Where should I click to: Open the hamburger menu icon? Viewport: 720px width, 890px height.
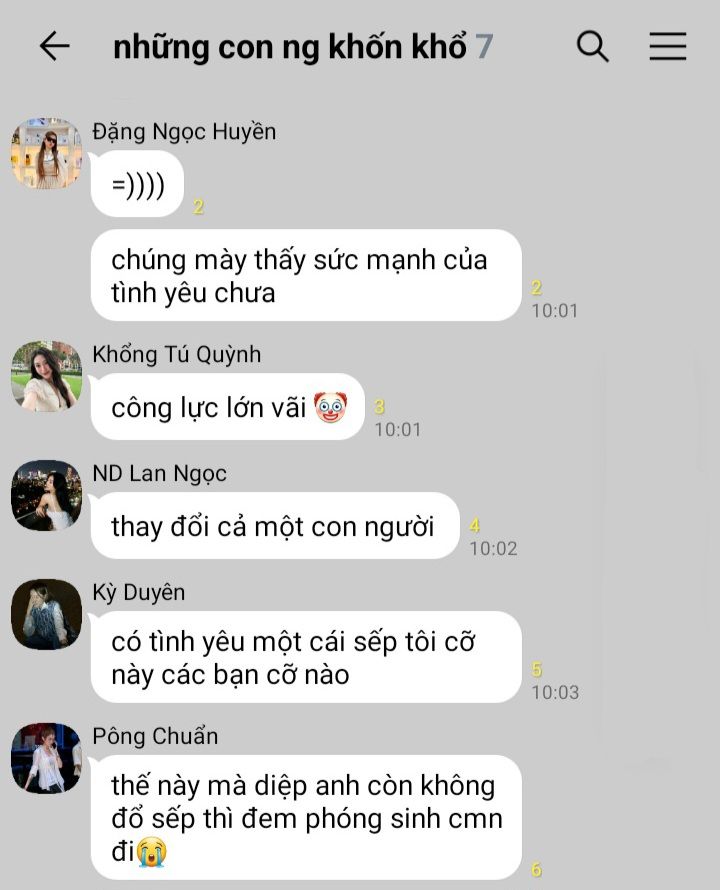pyautogui.click(x=668, y=46)
